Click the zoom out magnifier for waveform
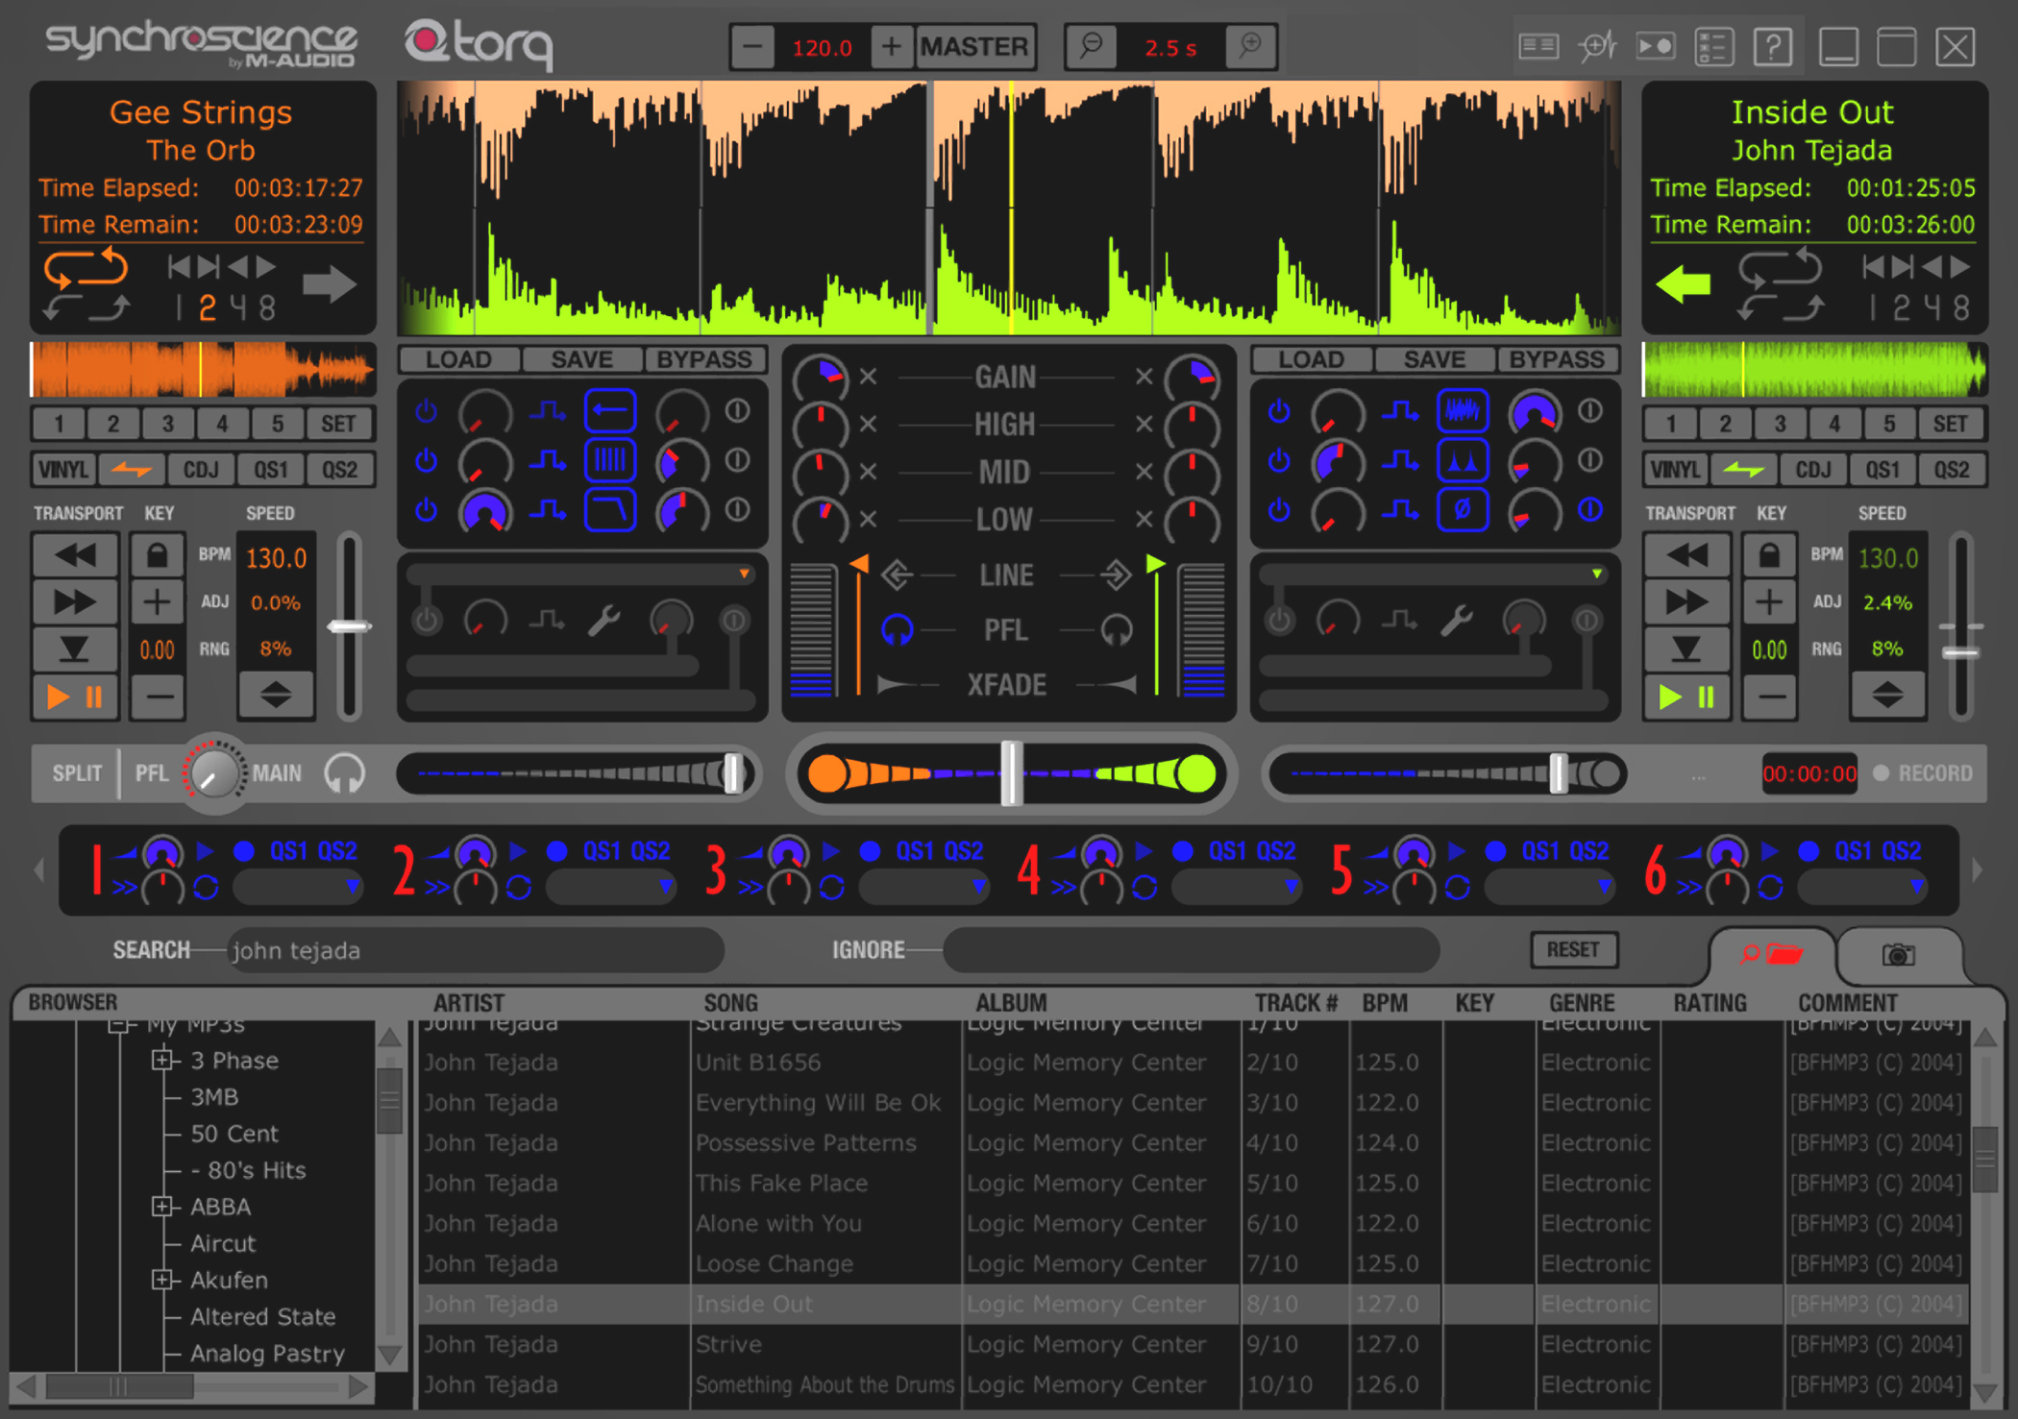Image resolution: width=2018 pixels, height=1419 pixels. 1091,46
